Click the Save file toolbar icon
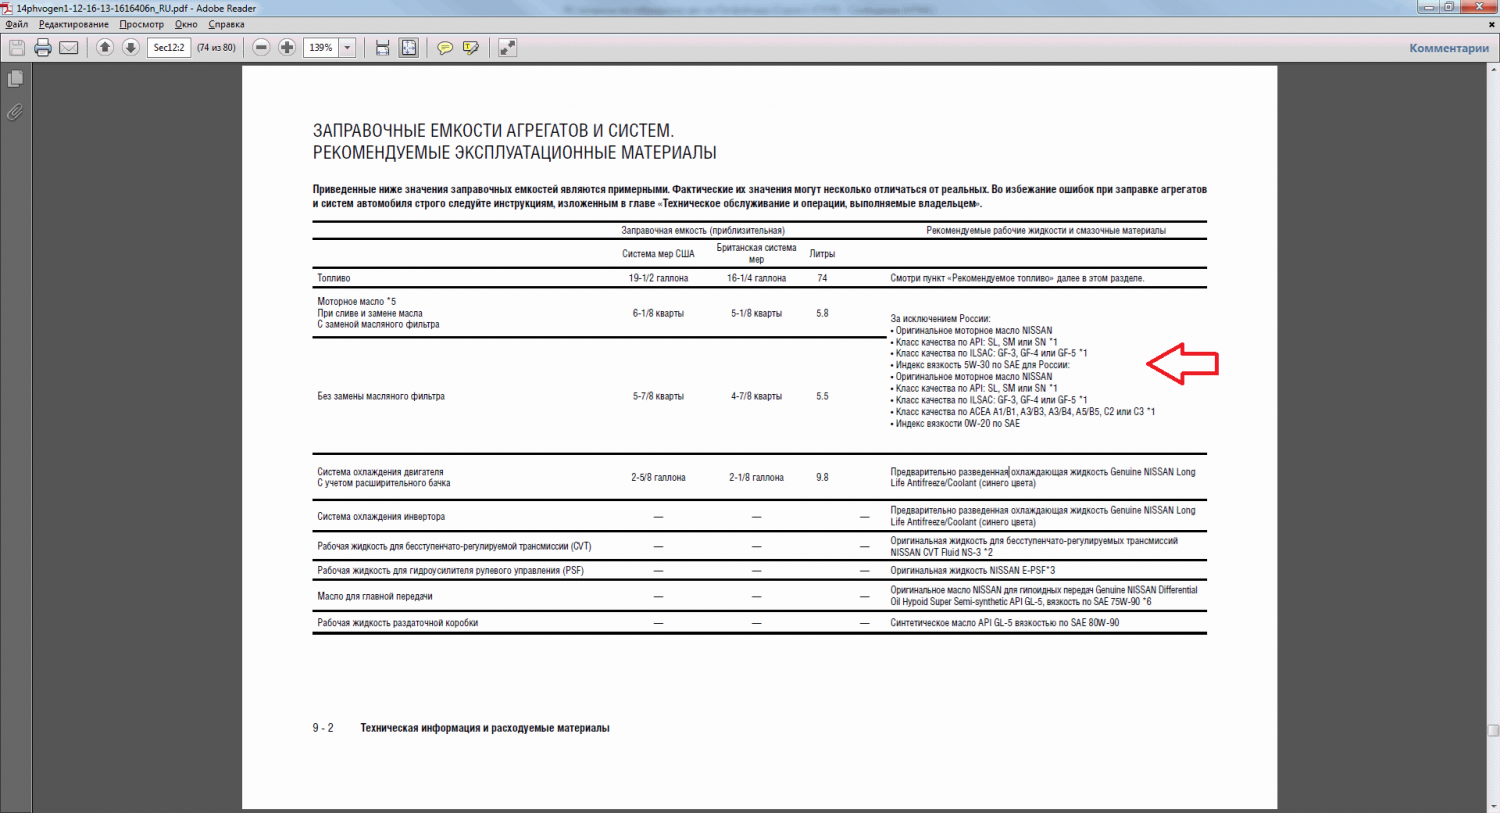This screenshot has height=813, width=1500. click(17, 47)
